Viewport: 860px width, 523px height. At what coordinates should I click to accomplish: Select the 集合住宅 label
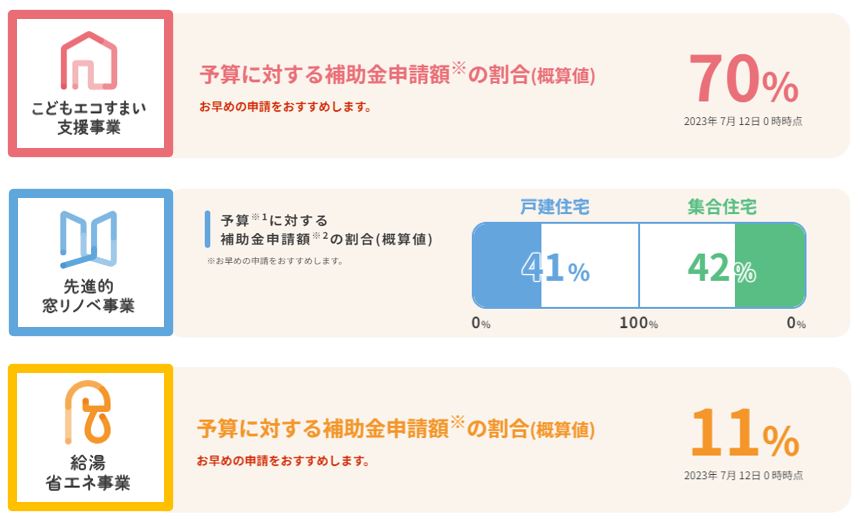[721, 207]
